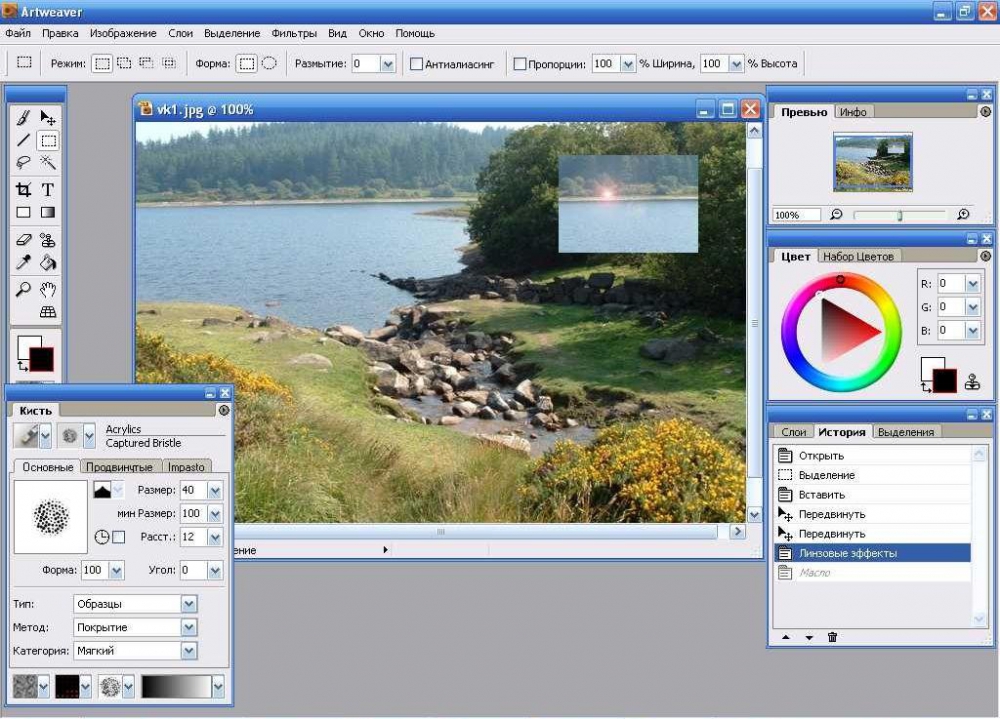The height and width of the screenshot is (719, 1000).
Task: Enable the Антиалиасинг checkbox
Action: (417, 64)
